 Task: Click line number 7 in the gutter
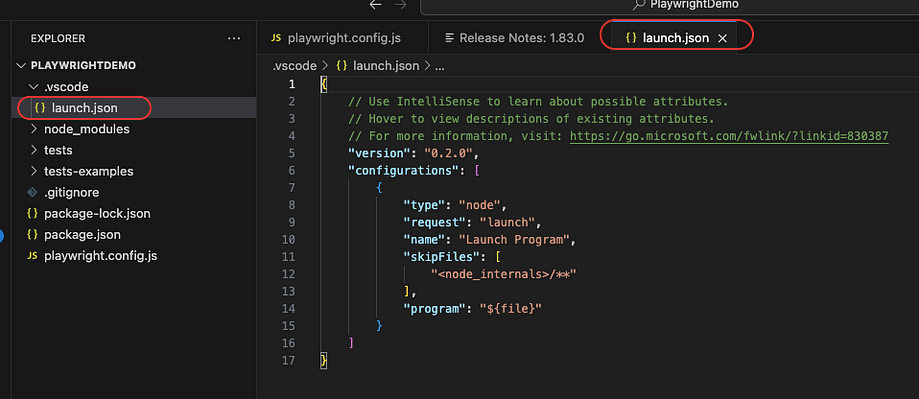point(292,188)
